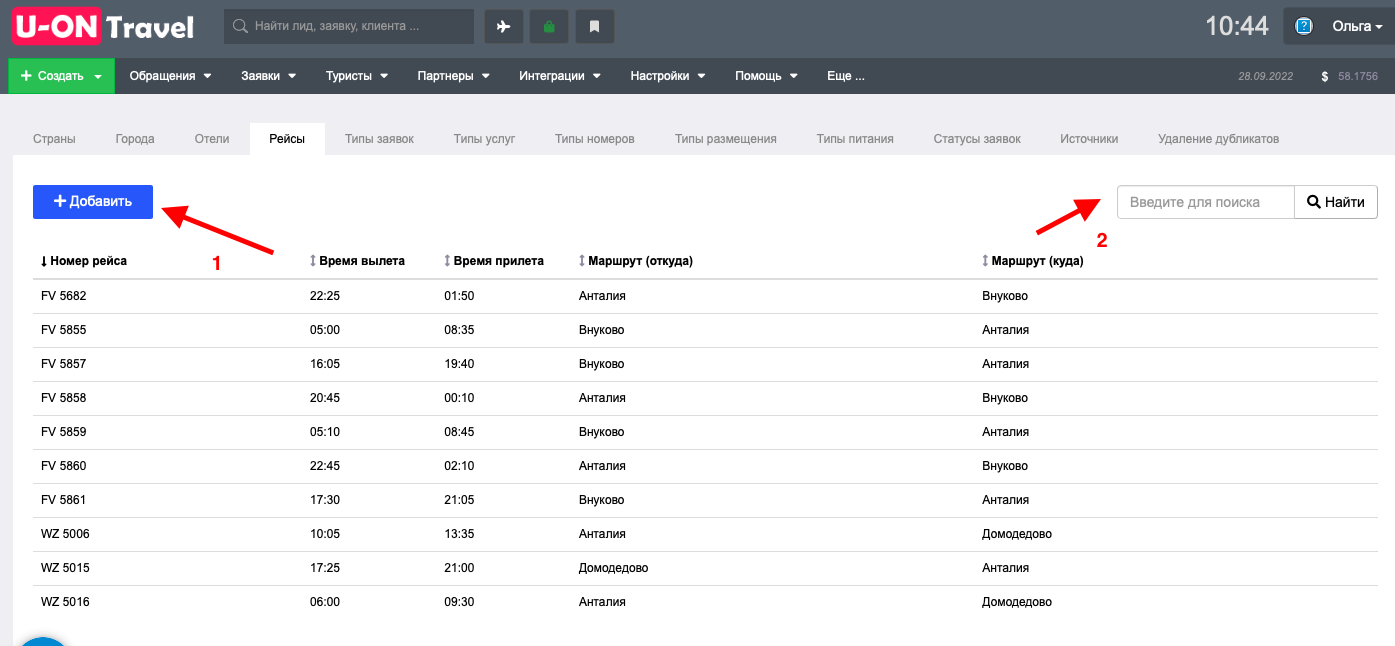Select flight row FV 5859
The image size is (1395, 646).
click(x=705, y=432)
